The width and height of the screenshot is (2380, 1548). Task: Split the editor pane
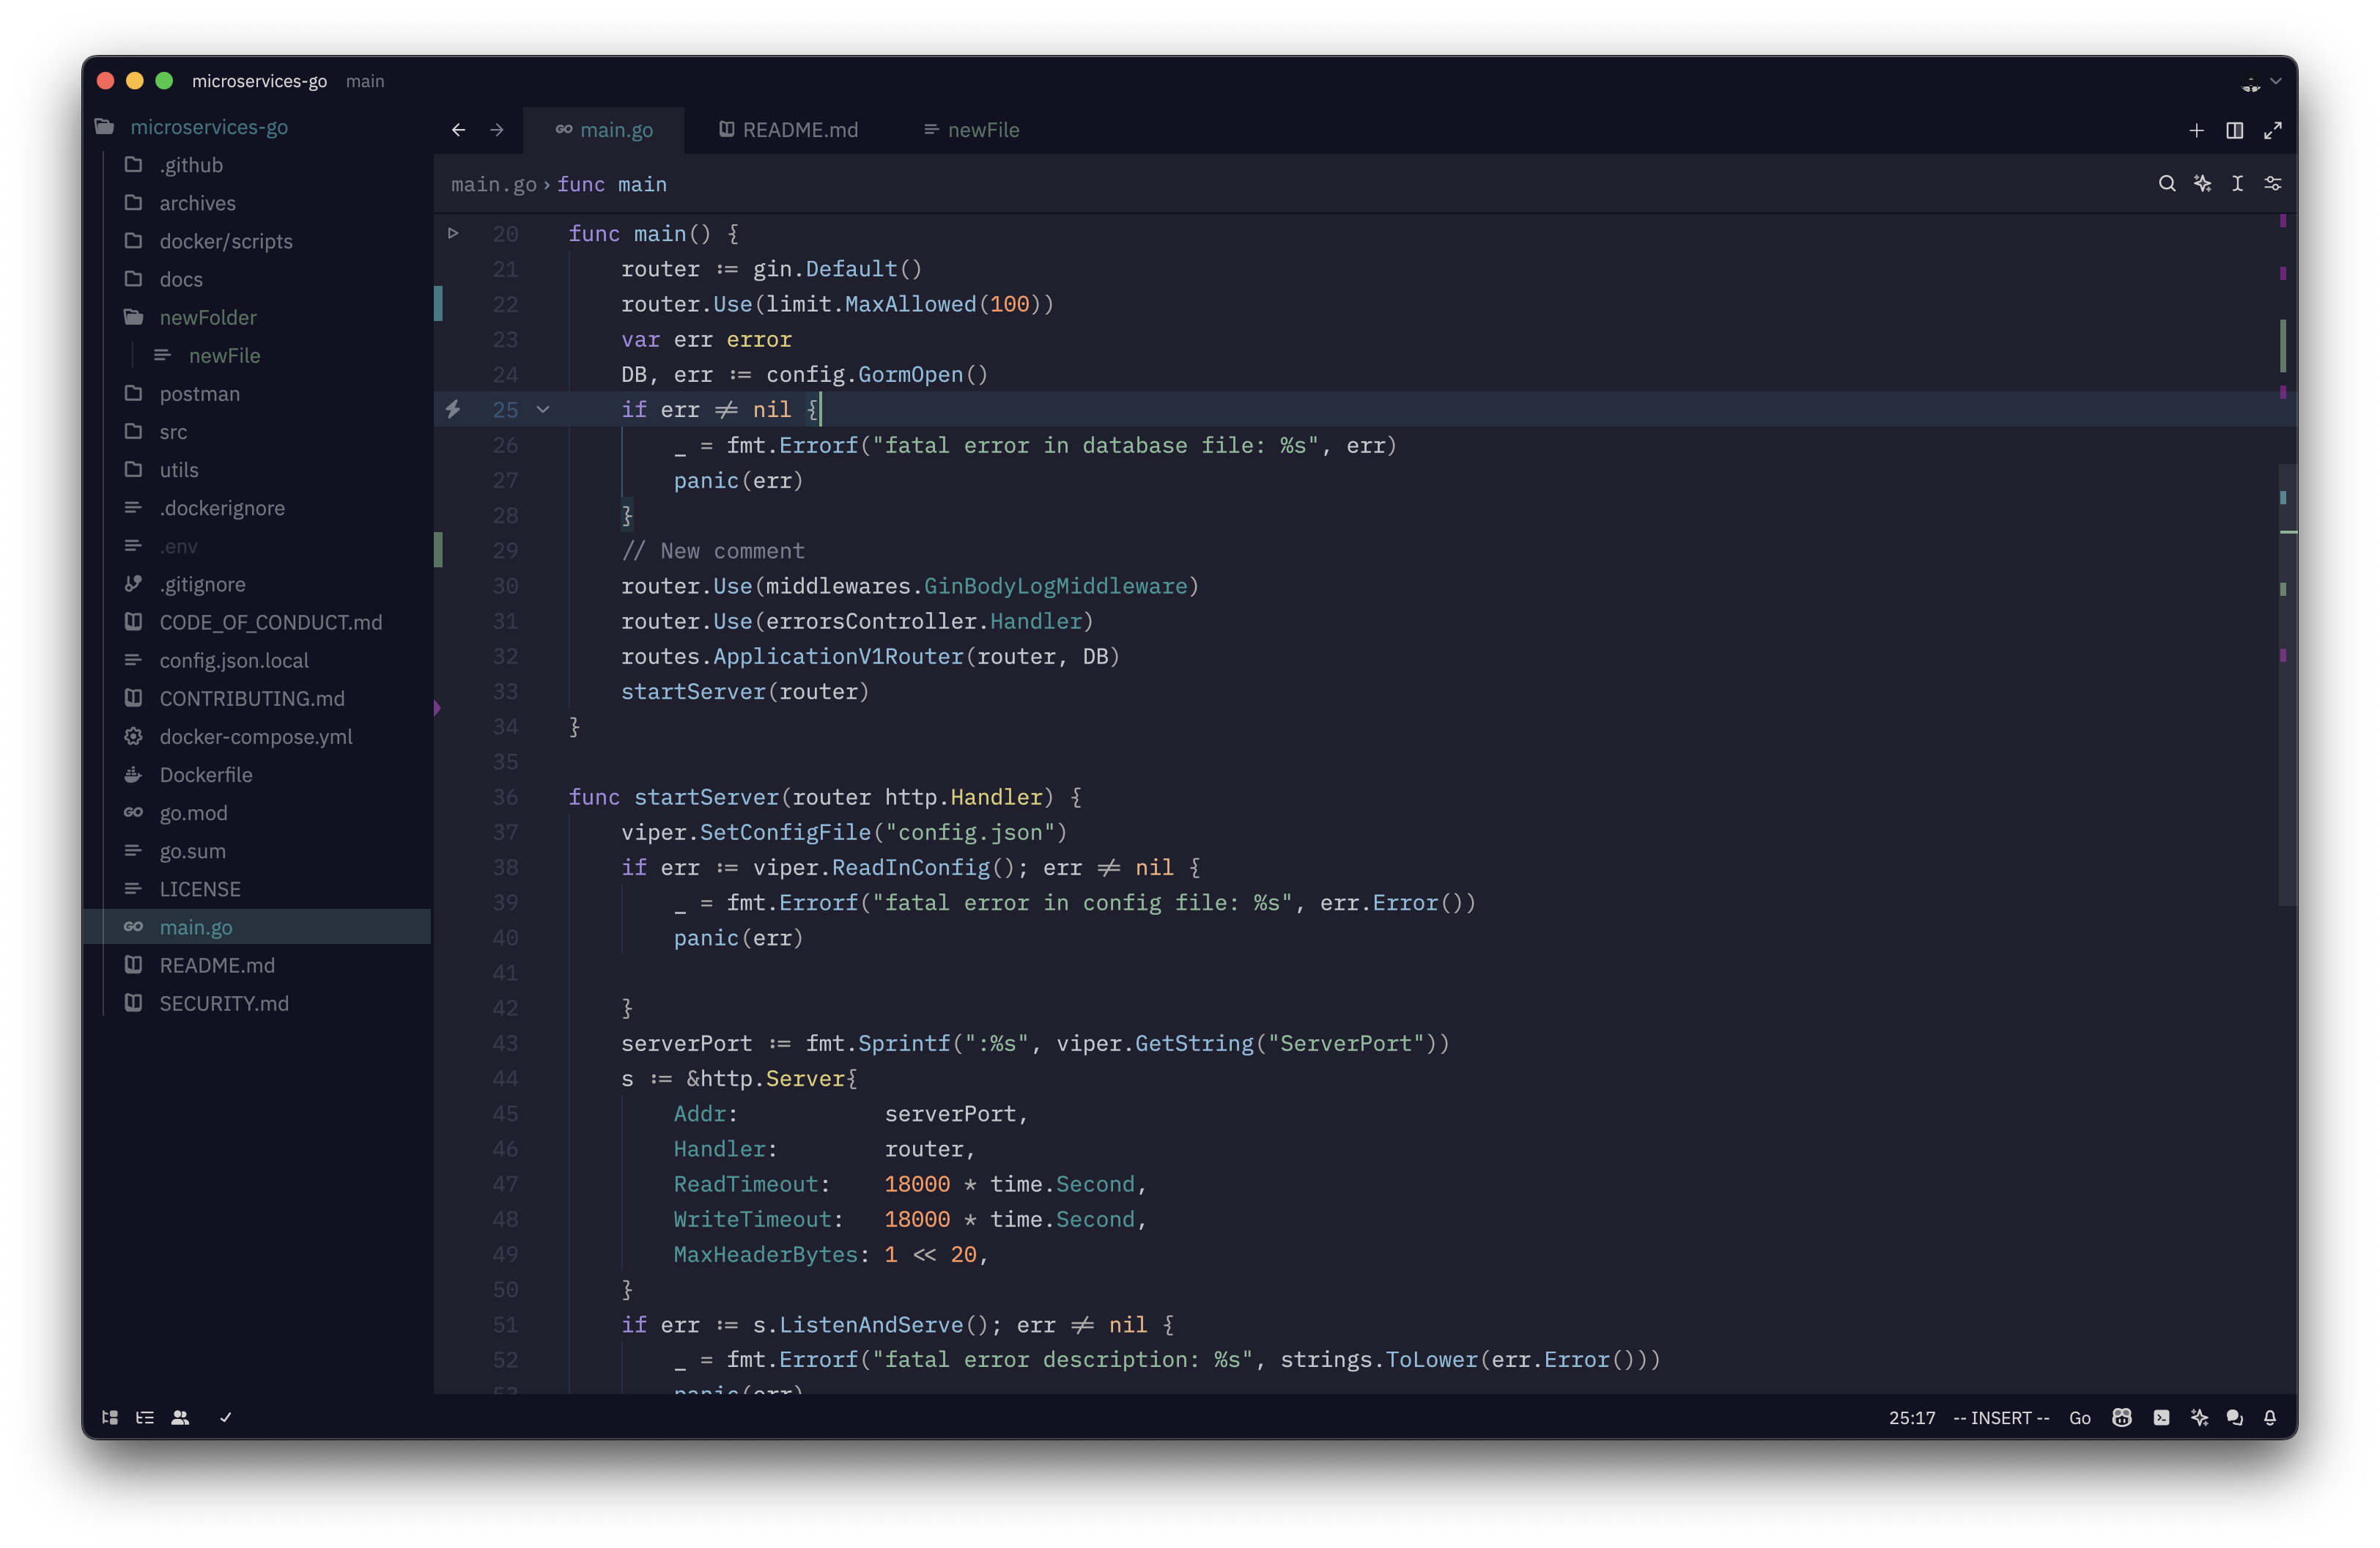point(2234,130)
